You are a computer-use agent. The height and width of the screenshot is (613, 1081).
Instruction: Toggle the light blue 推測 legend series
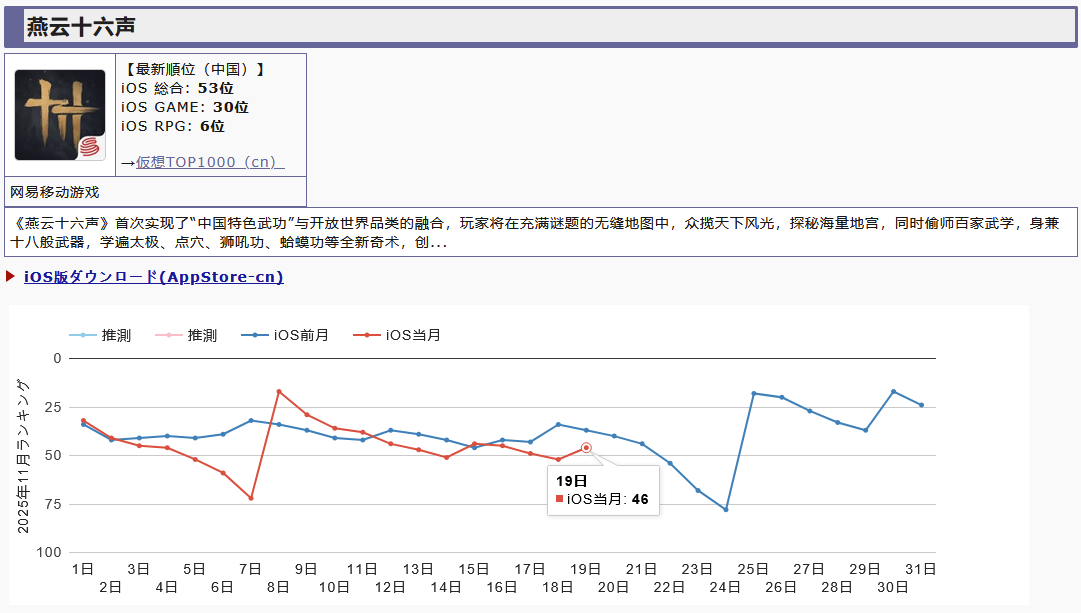100,335
